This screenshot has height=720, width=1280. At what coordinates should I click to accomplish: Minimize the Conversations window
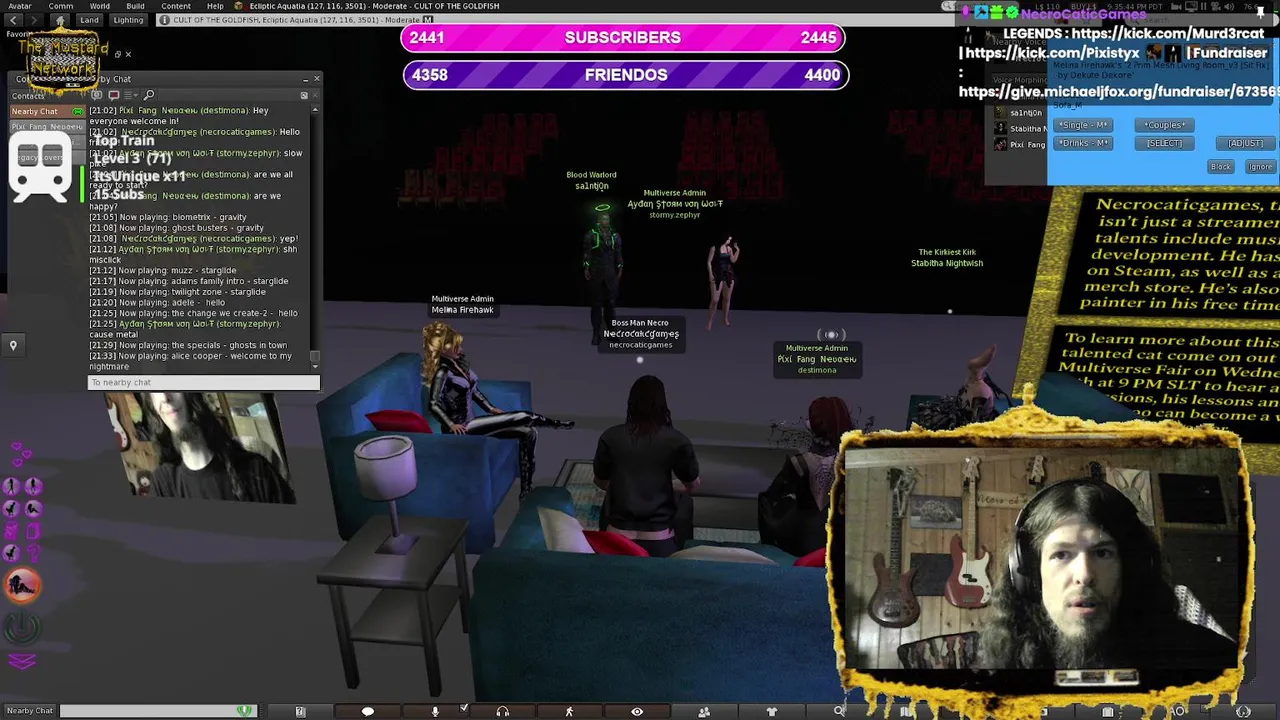[x=305, y=78]
